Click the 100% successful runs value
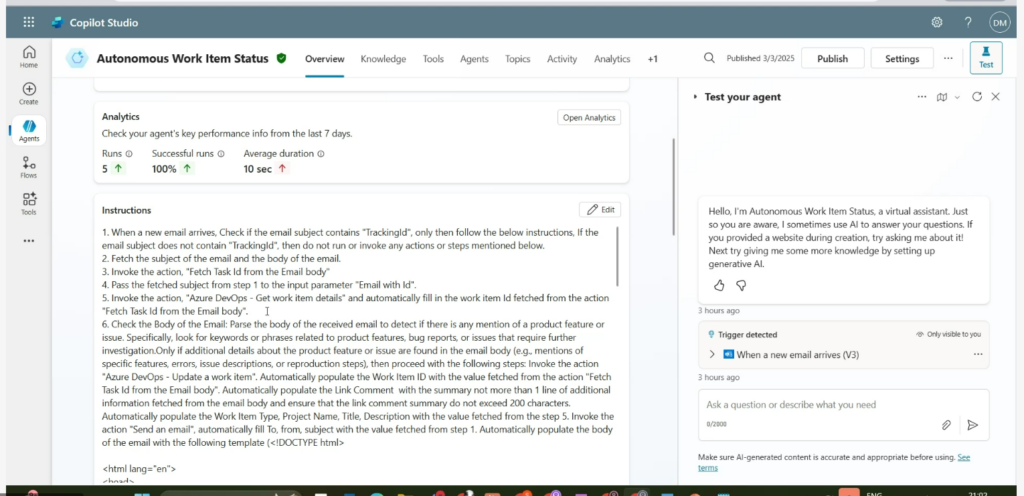This screenshot has width=1024, height=496. (x=164, y=168)
